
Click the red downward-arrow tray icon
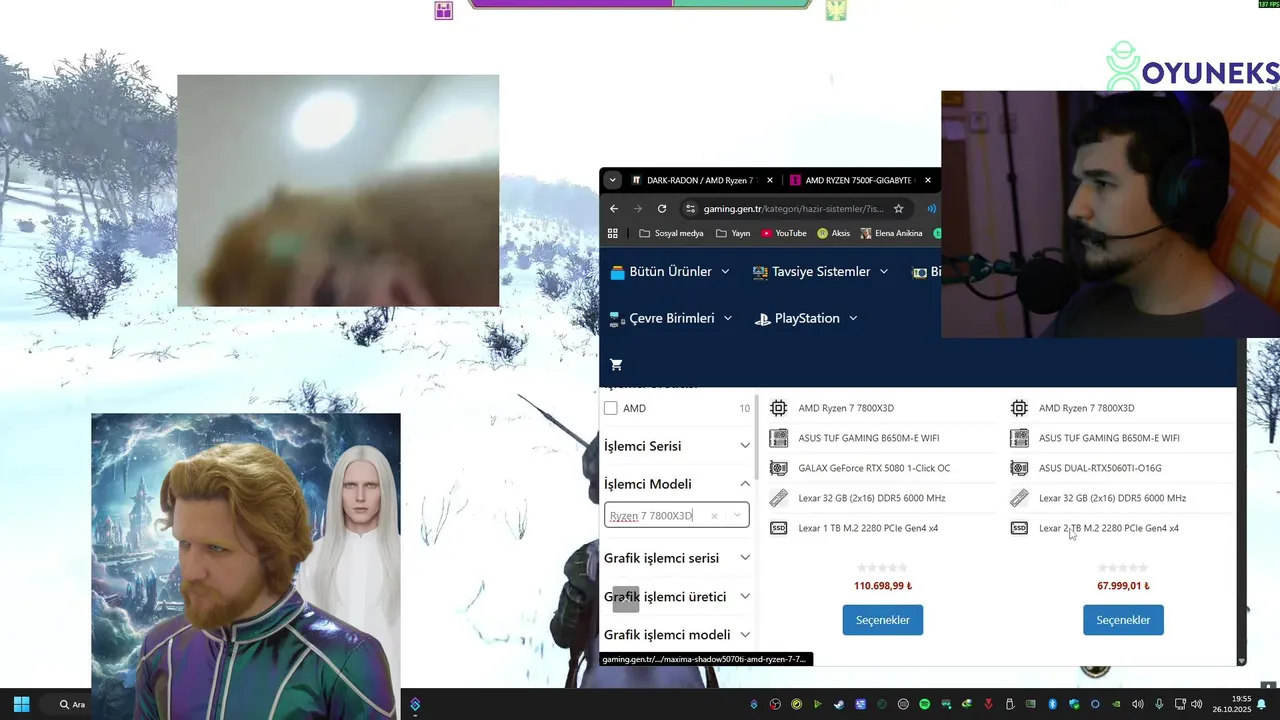click(x=988, y=704)
